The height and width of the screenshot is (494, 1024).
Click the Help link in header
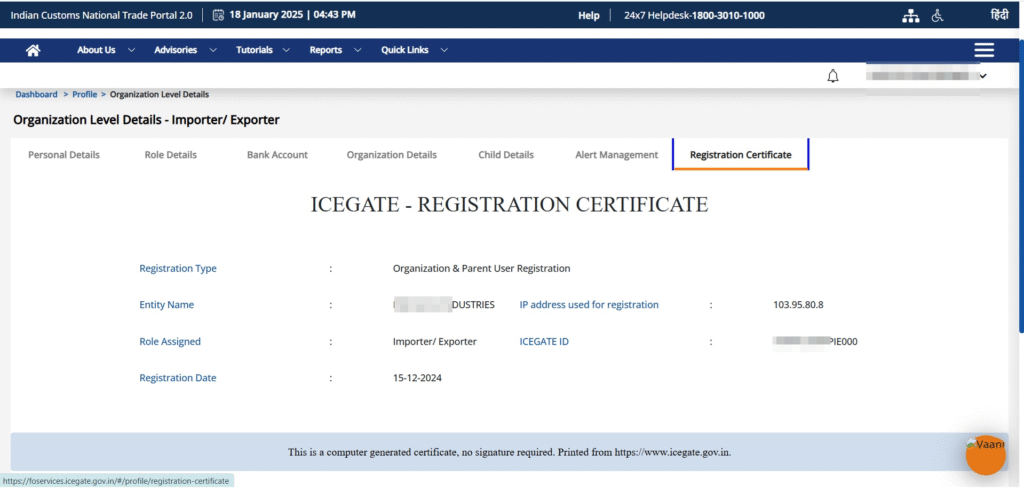589,15
